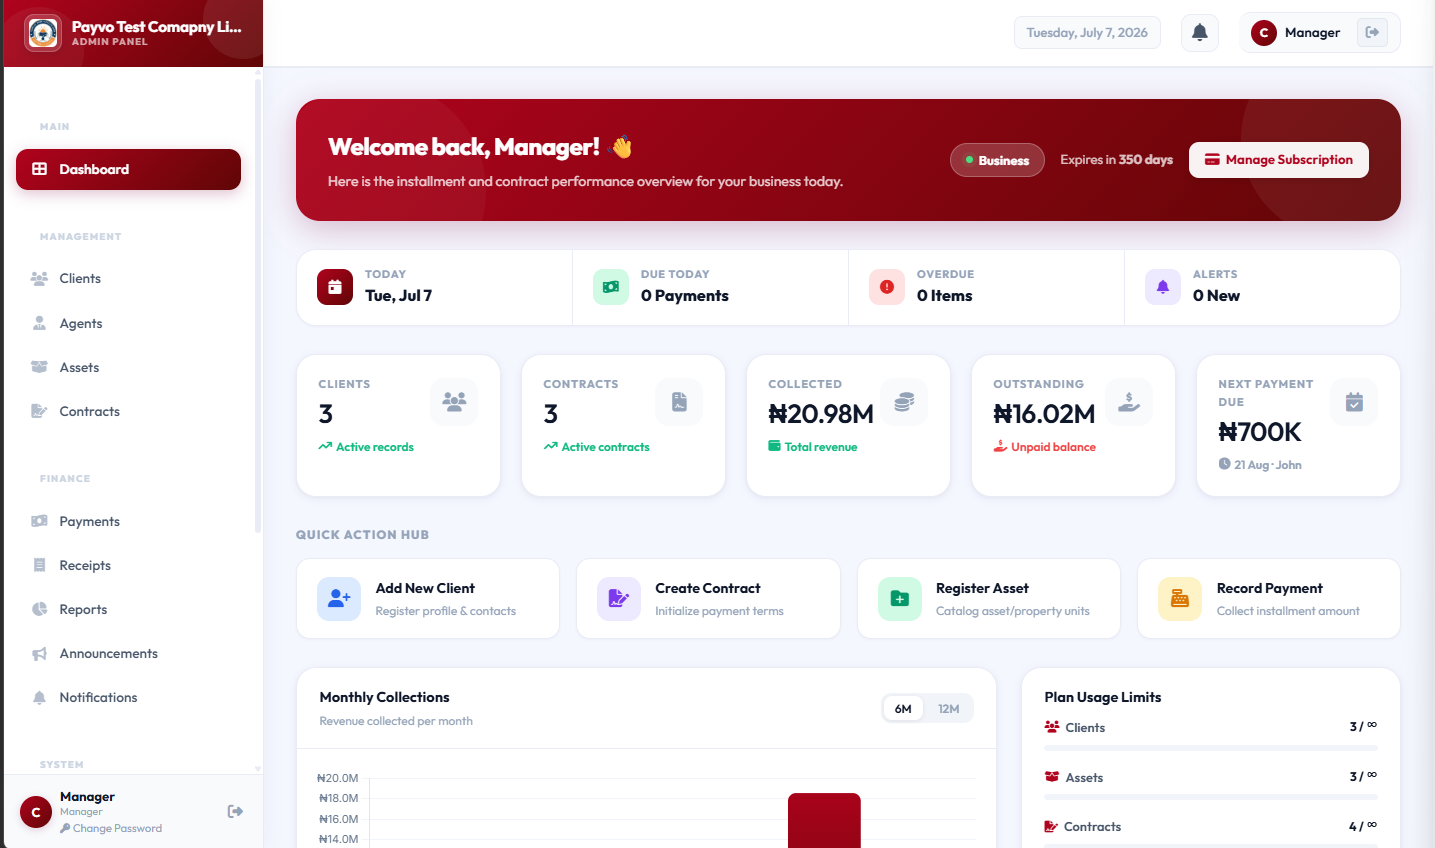Click the Contracts signature icon in the sidebar
This screenshot has height=848, width=1435.
point(39,411)
